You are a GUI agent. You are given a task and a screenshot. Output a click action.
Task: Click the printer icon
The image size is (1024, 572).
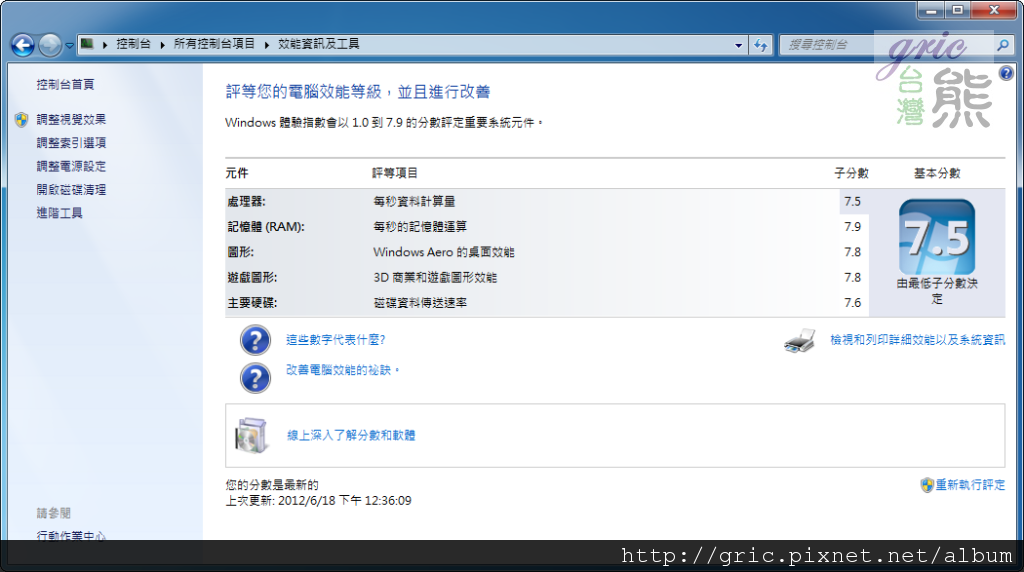[x=800, y=341]
